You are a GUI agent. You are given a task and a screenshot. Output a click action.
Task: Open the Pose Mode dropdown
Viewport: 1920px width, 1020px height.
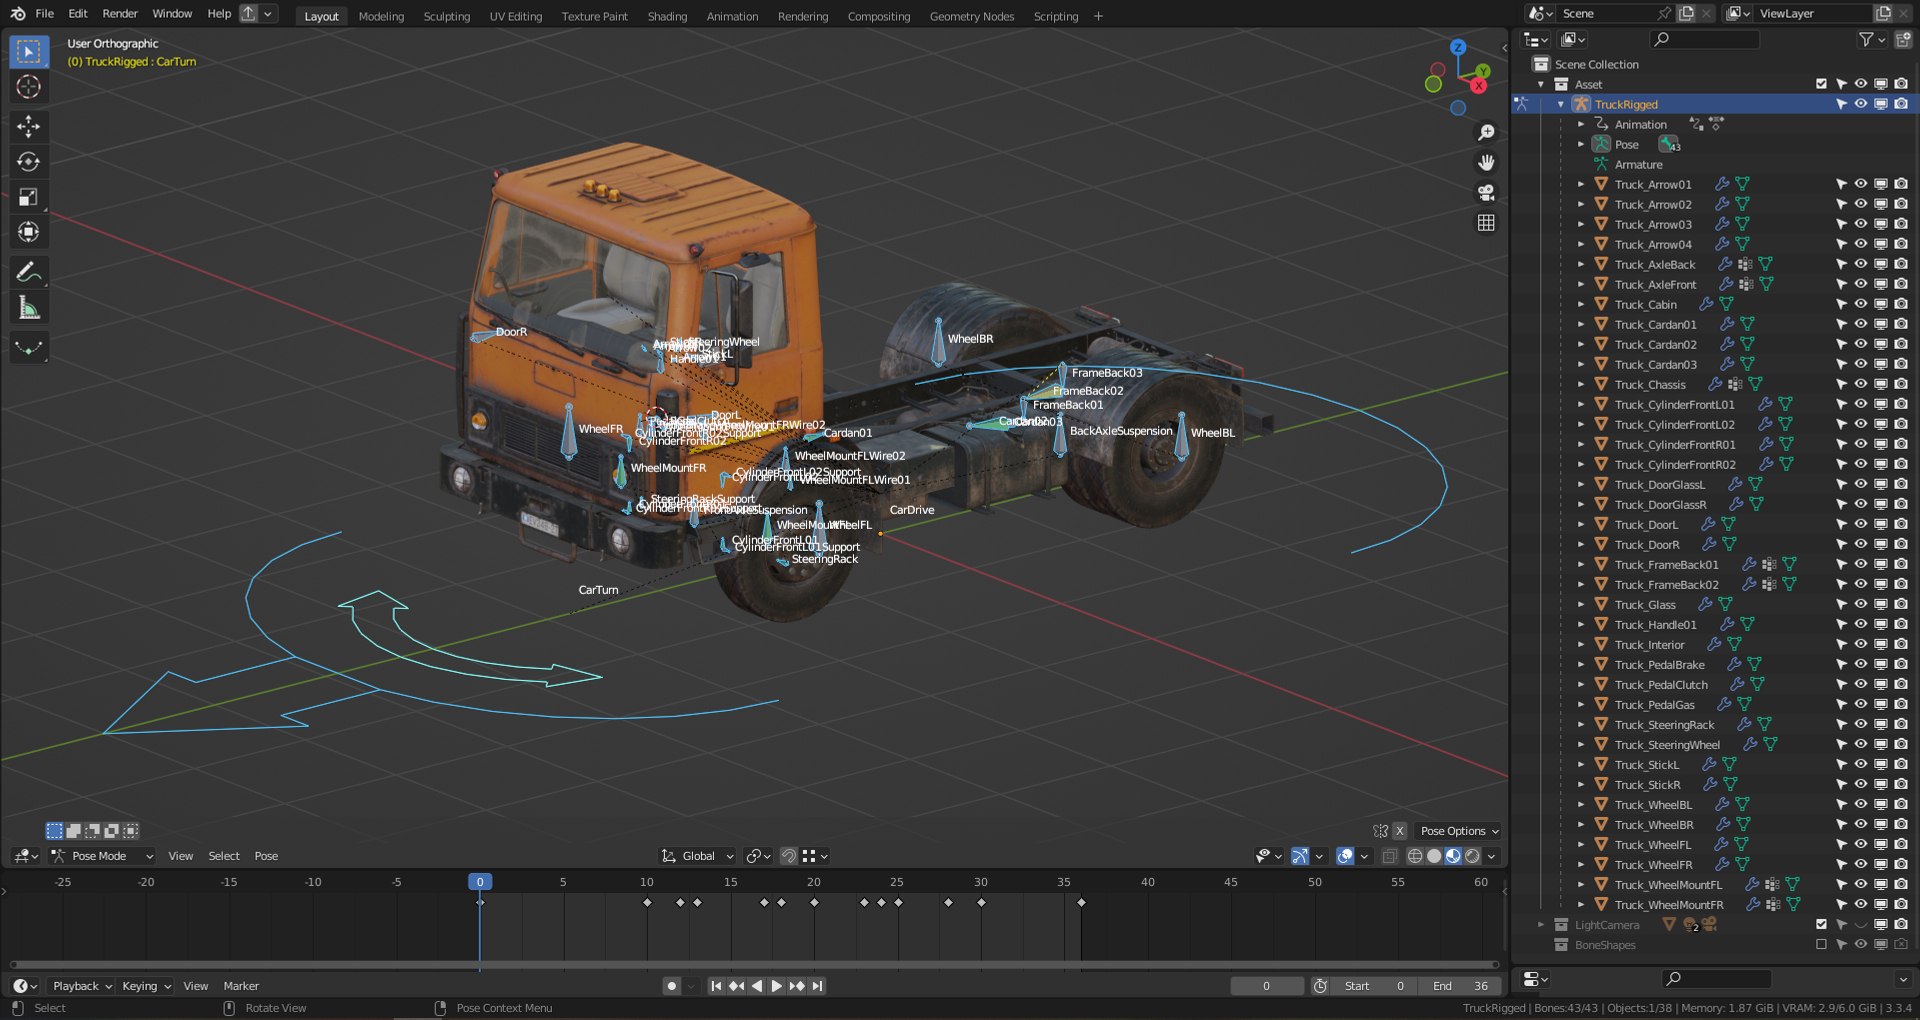pyautogui.click(x=102, y=856)
